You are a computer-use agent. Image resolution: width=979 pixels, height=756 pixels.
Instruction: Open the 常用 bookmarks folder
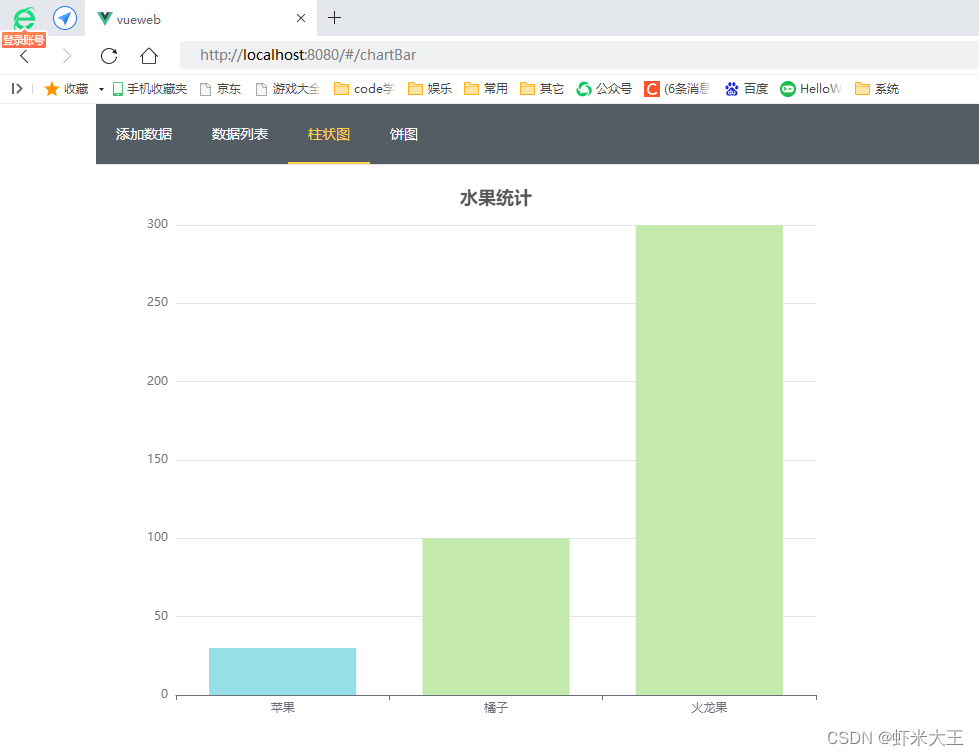(485, 88)
